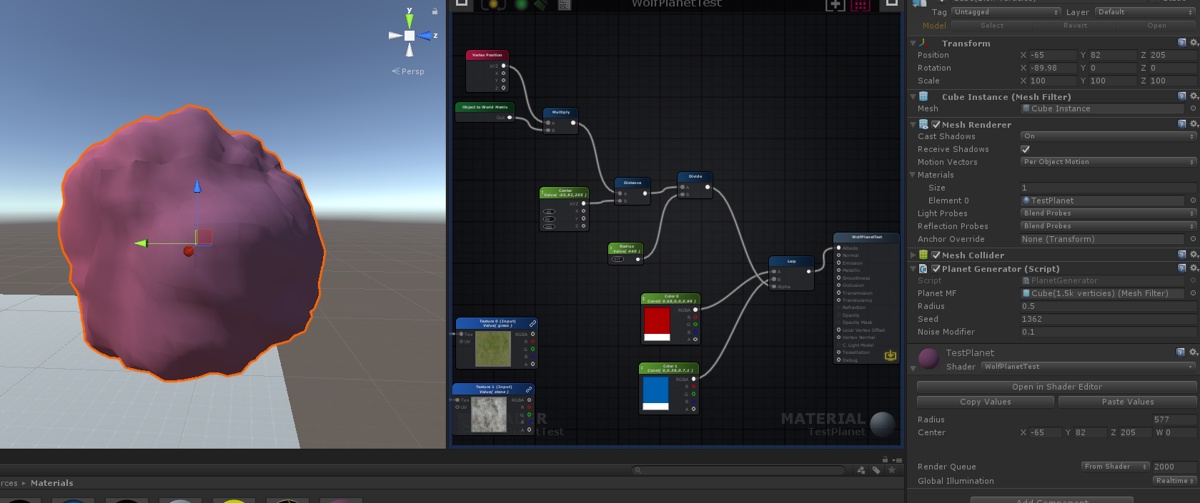Collapse the Transform component foldout

coord(913,43)
